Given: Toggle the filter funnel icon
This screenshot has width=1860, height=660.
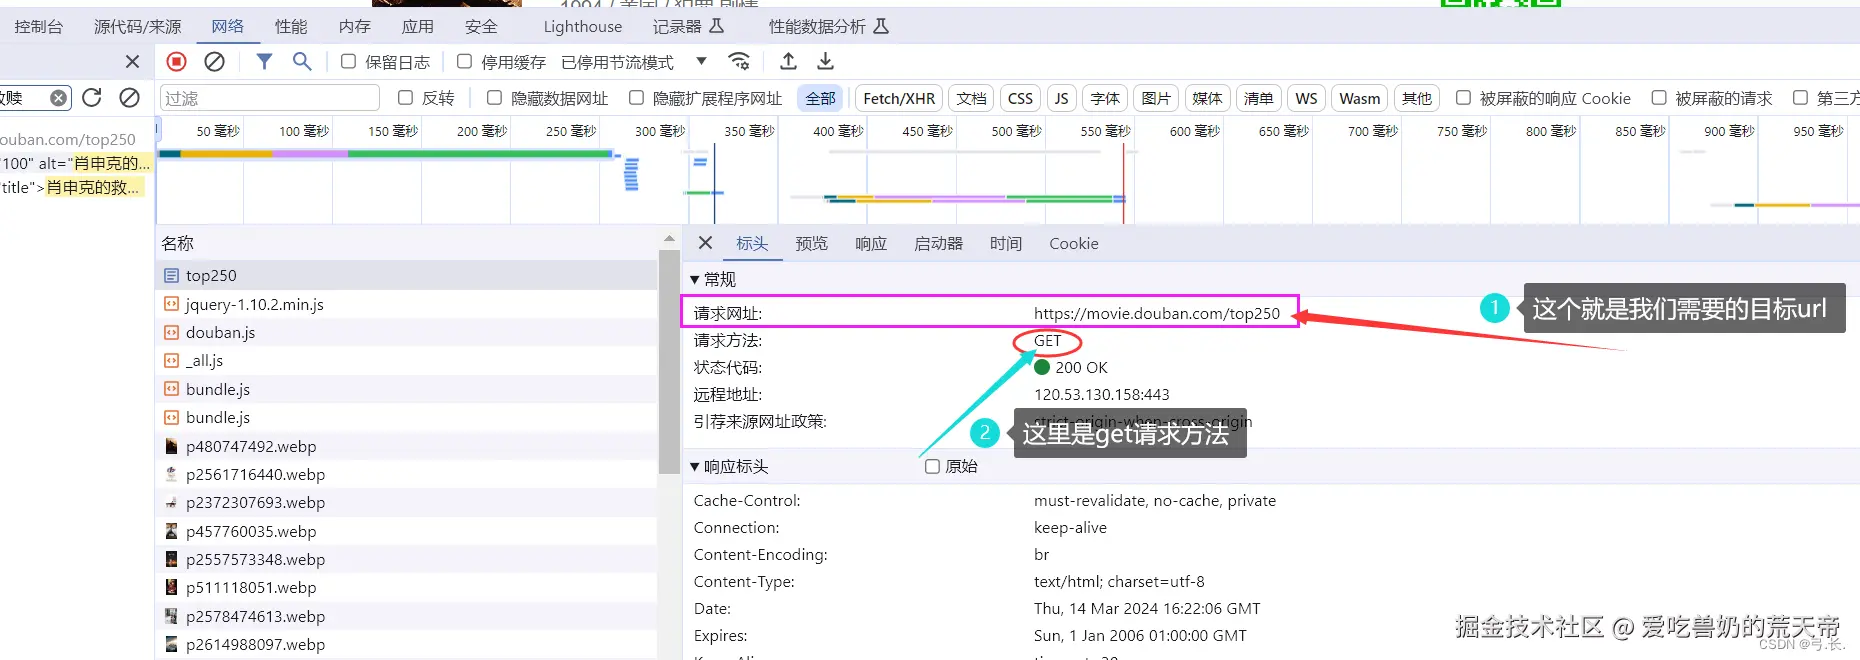Looking at the screenshot, I should [x=264, y=62].
